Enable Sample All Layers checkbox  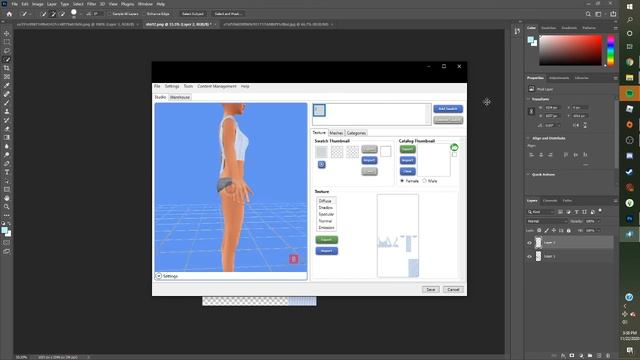[x=110, y=14]
